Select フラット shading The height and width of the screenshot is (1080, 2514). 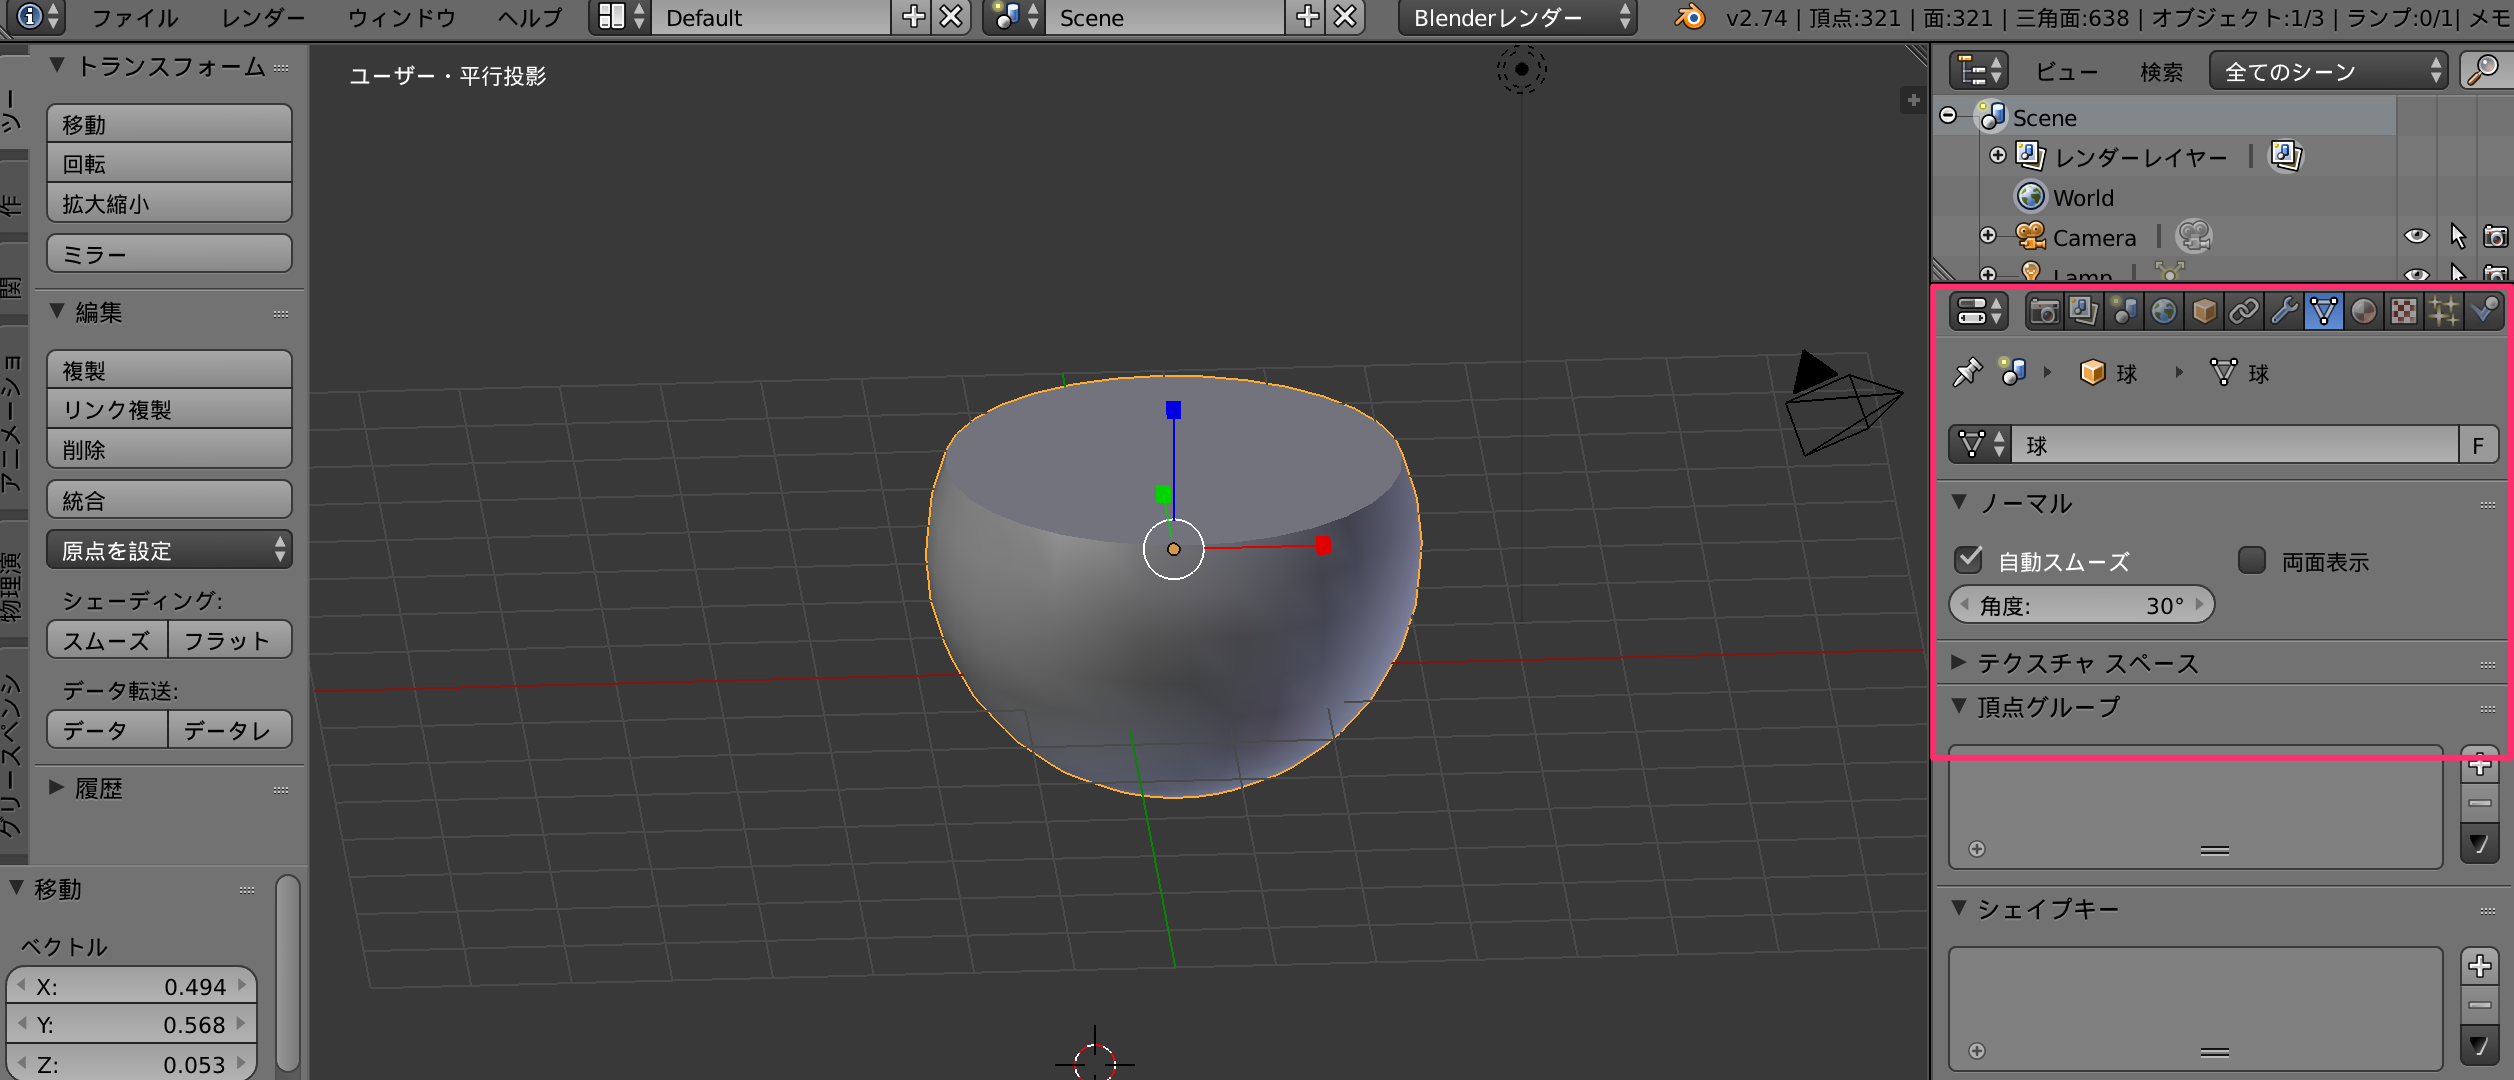pos(230,641)
